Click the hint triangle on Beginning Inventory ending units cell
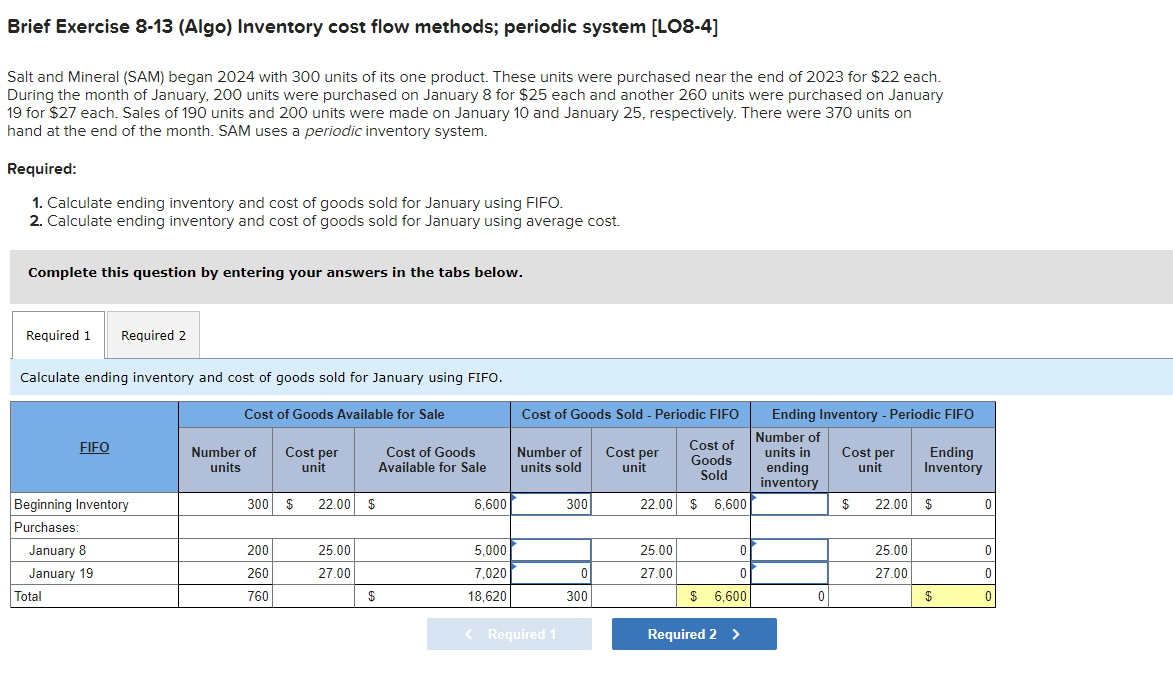Image resolution: width=1173 pixels, height=673 pixels. (752, 495)
